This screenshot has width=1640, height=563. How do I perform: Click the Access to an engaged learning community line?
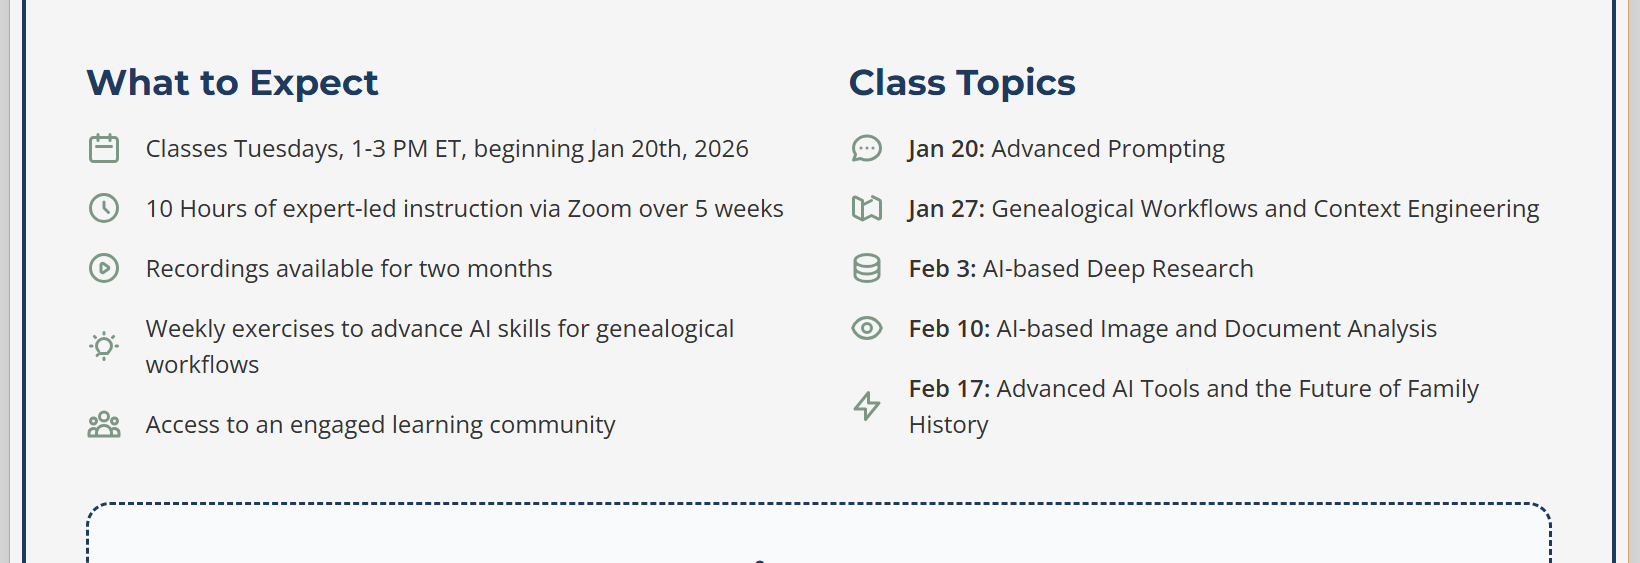[380, 425]
